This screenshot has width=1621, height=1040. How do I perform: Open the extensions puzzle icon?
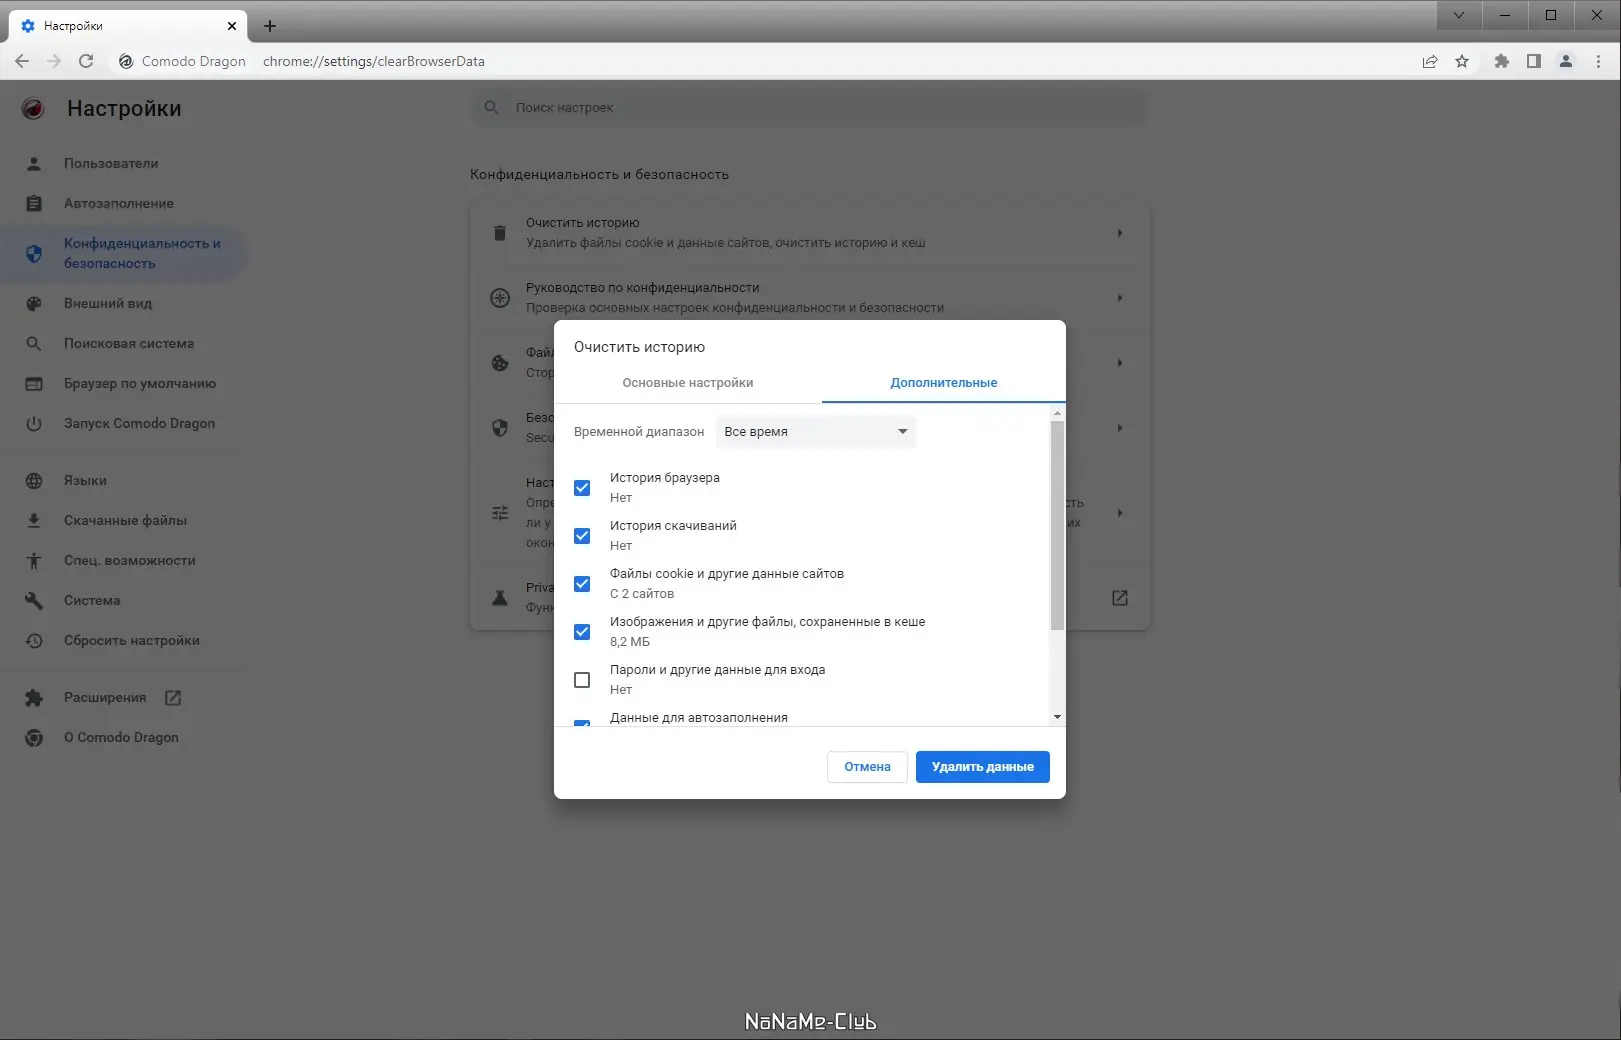(1501, 61)
